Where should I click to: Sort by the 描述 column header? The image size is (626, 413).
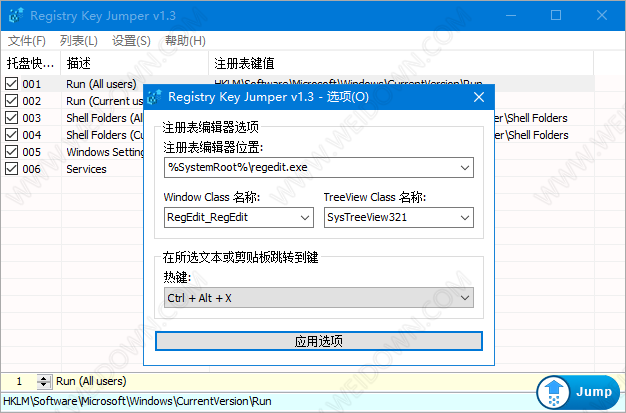(x=135, y=63)
